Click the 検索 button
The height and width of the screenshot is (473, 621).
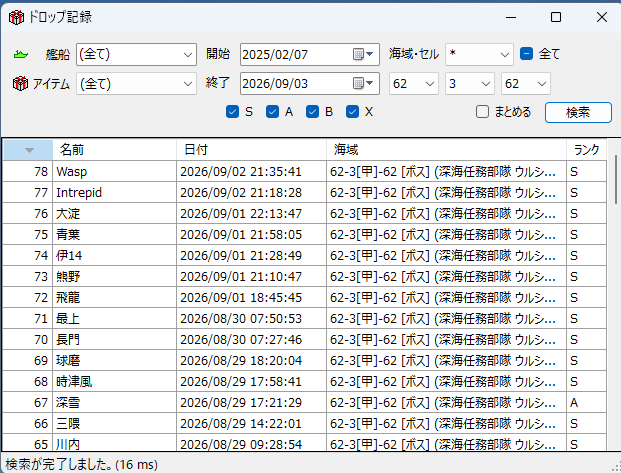578,113
